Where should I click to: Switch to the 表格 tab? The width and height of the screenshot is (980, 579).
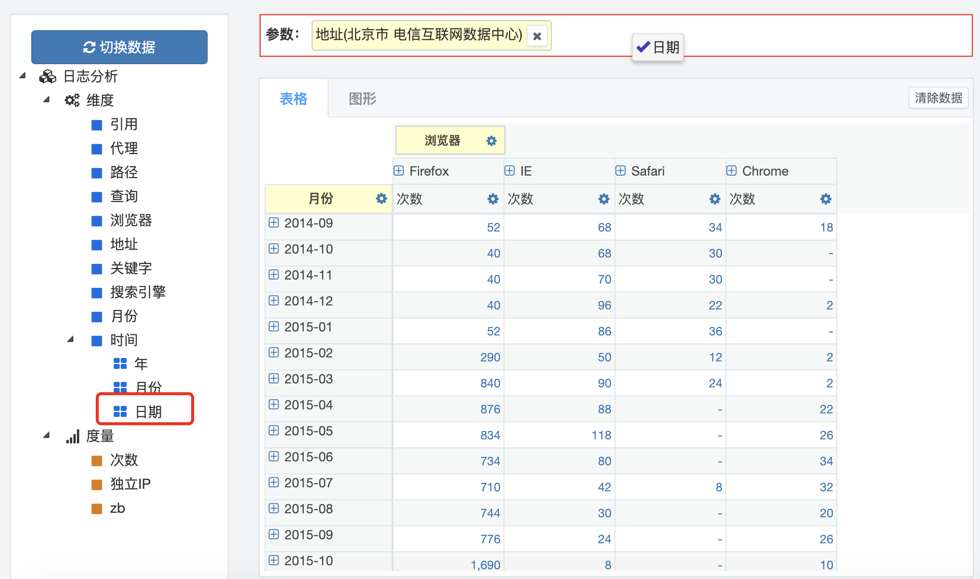[x=293, y=99]
